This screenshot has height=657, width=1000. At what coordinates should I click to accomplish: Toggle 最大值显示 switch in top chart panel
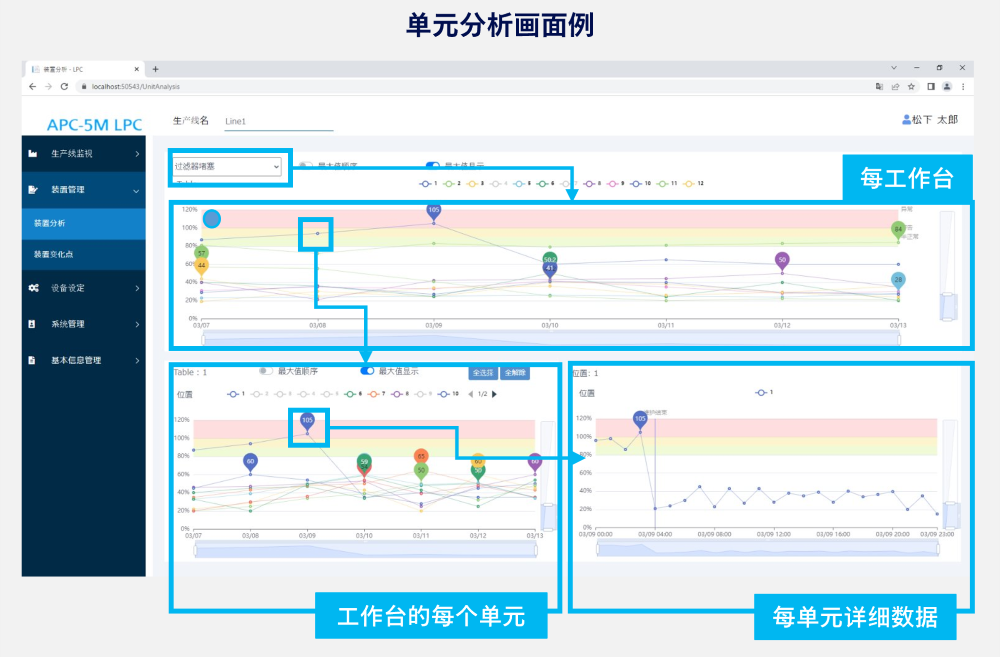[x=433, y=165]
